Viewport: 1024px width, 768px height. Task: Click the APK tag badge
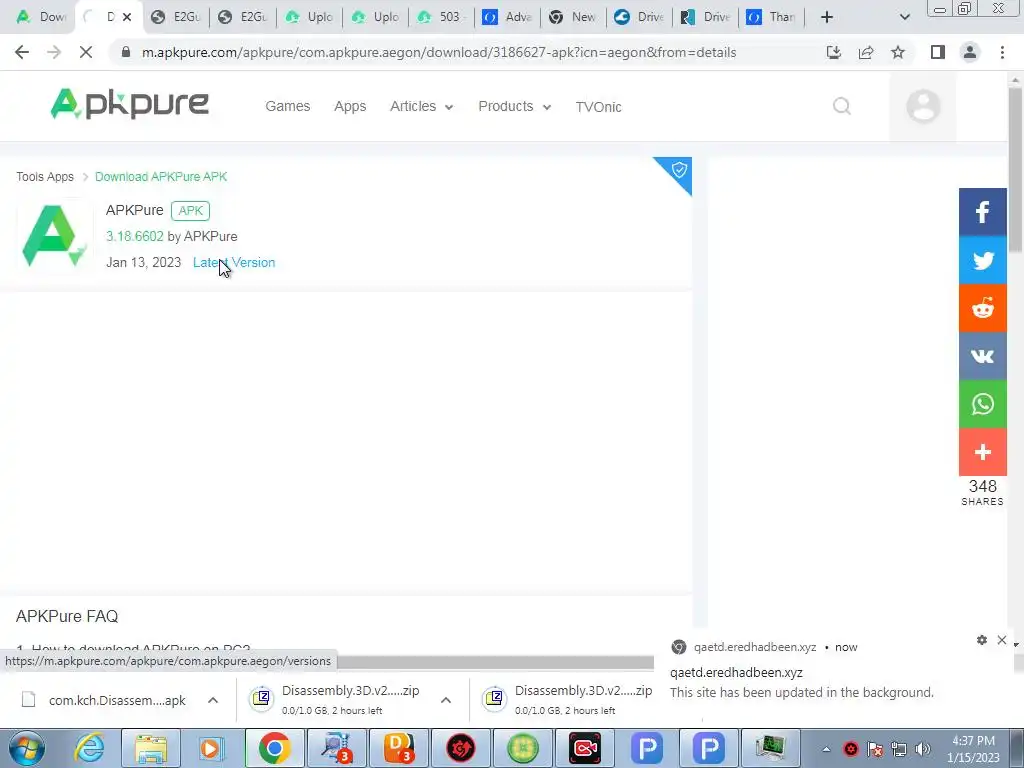[x=191, y=210]
